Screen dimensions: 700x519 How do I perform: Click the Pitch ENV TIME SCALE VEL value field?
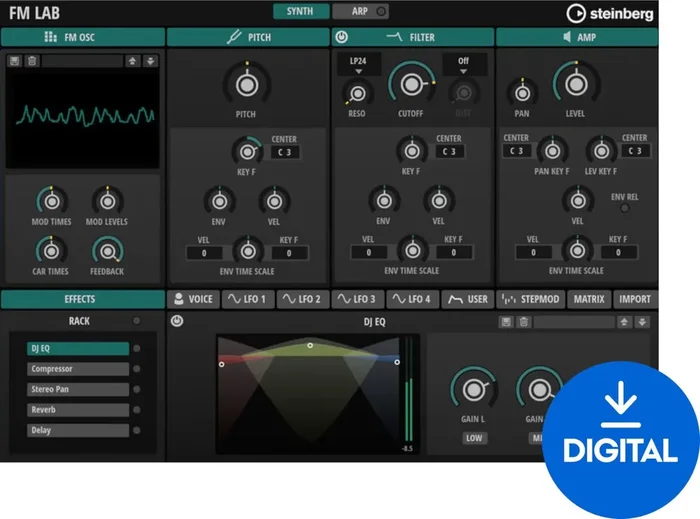[x=204, y=253]
